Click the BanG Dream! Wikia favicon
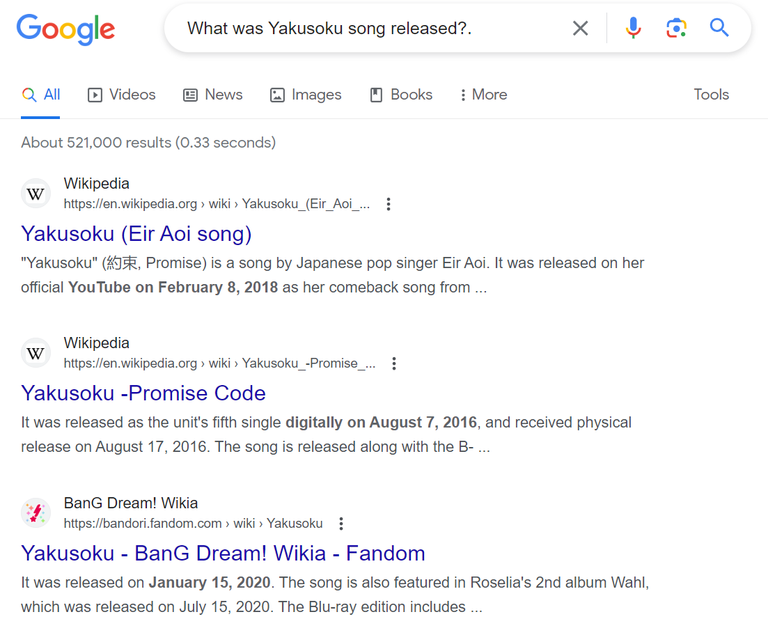768x619 pixels. tap(36, 513)
